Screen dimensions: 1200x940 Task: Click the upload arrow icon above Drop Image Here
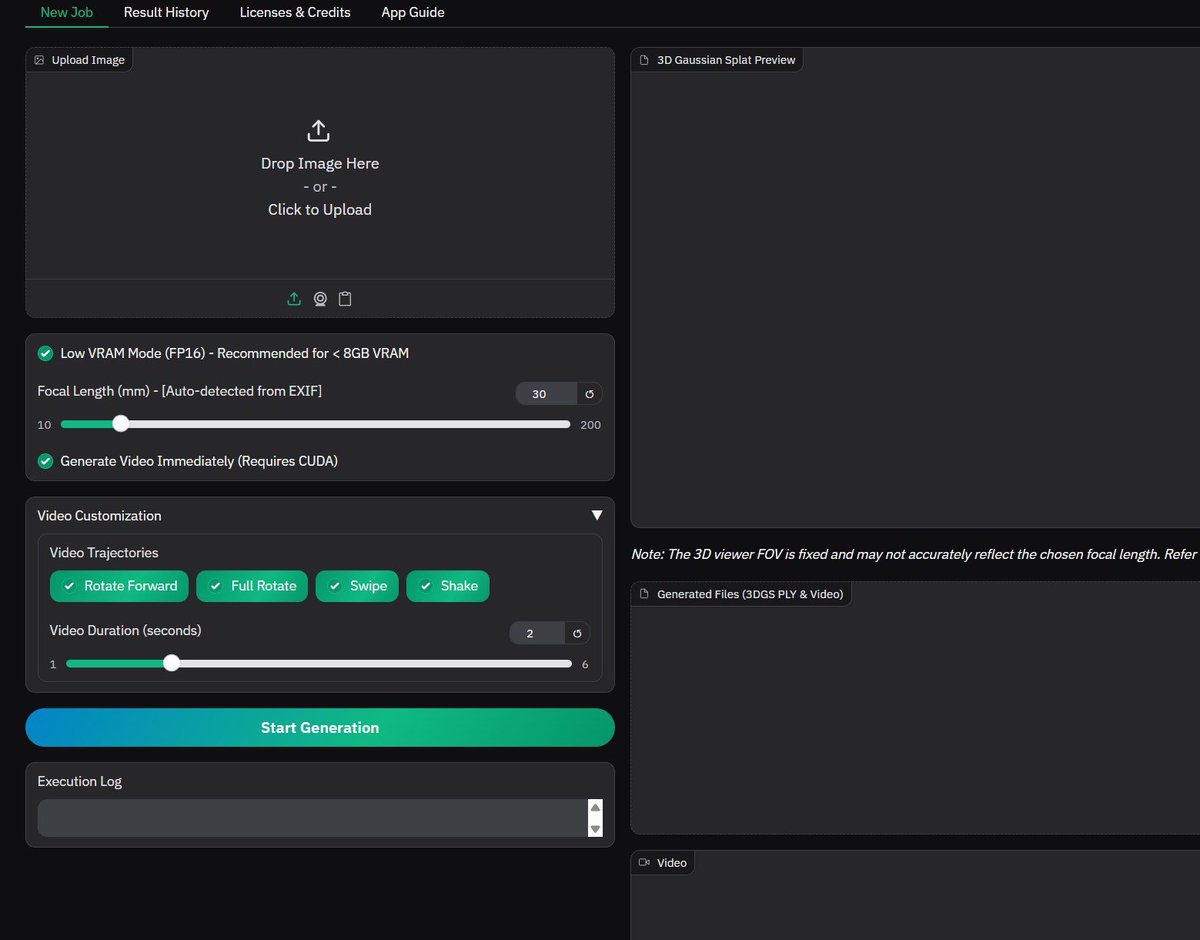(x=318, y=131)
